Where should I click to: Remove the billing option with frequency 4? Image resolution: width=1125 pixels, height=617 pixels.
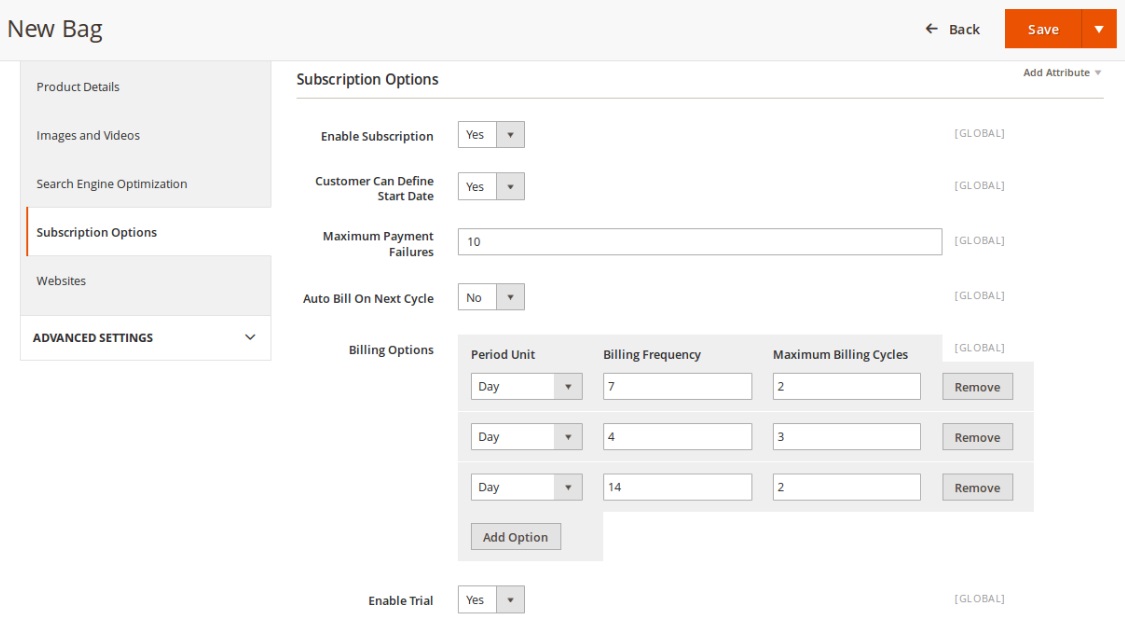977,437
